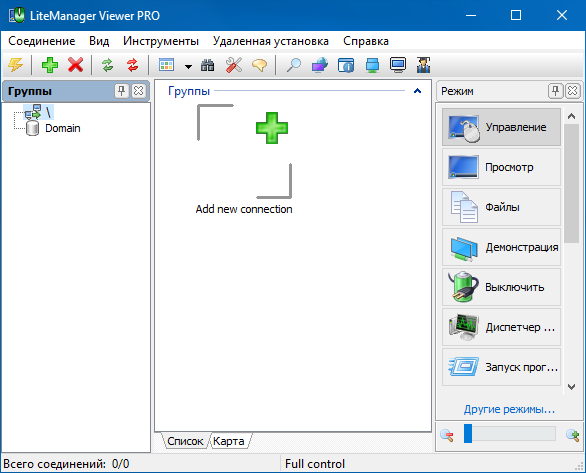This screenshot has height=473, width=586.
Task: Click the mode list scrollbar thumb
Action: pos(571,183)
